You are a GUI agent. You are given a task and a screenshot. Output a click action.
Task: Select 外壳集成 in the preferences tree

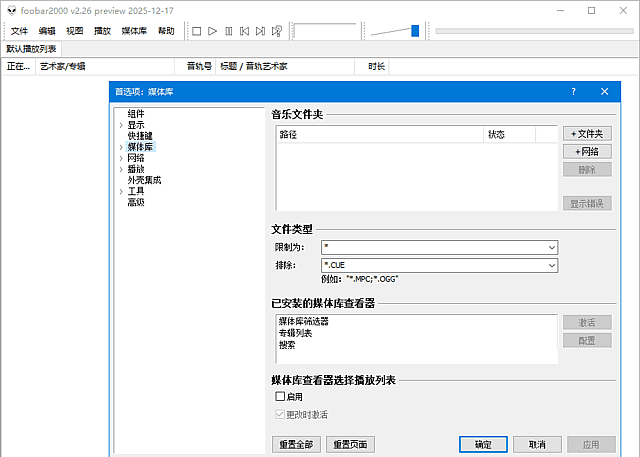tap(144, 180)
